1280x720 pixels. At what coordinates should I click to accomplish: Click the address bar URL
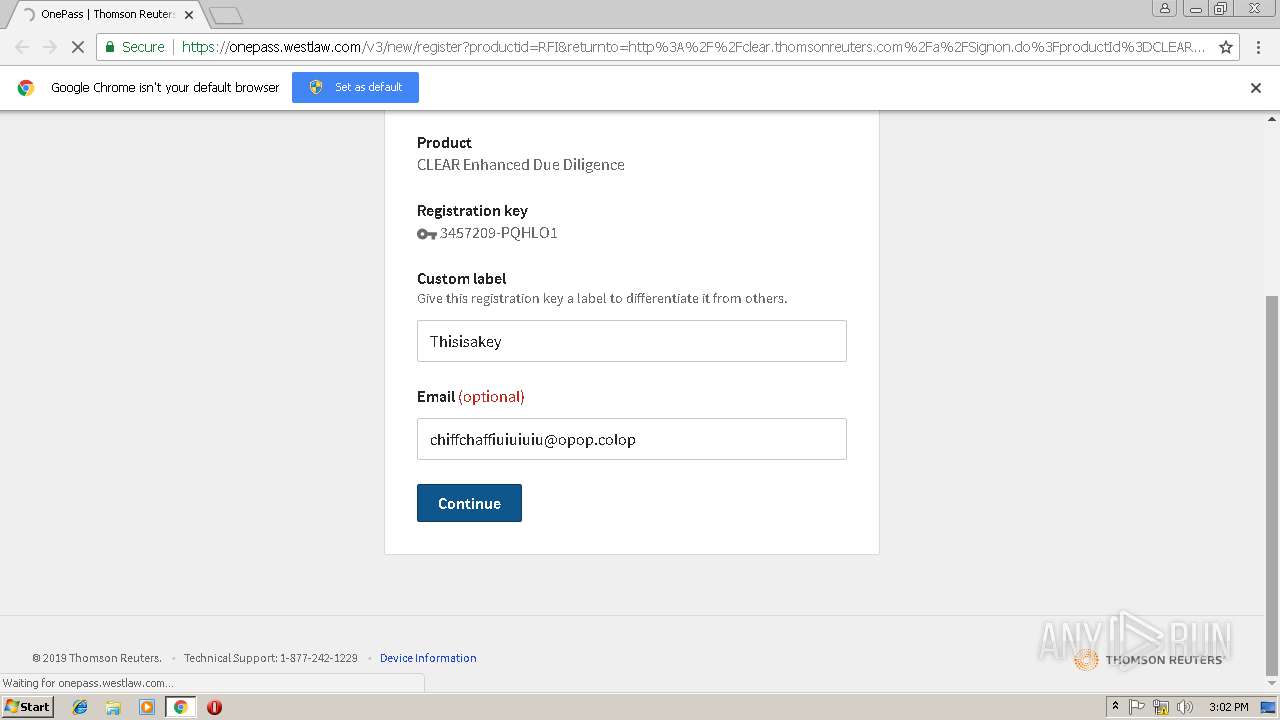[x=693, y=47]
